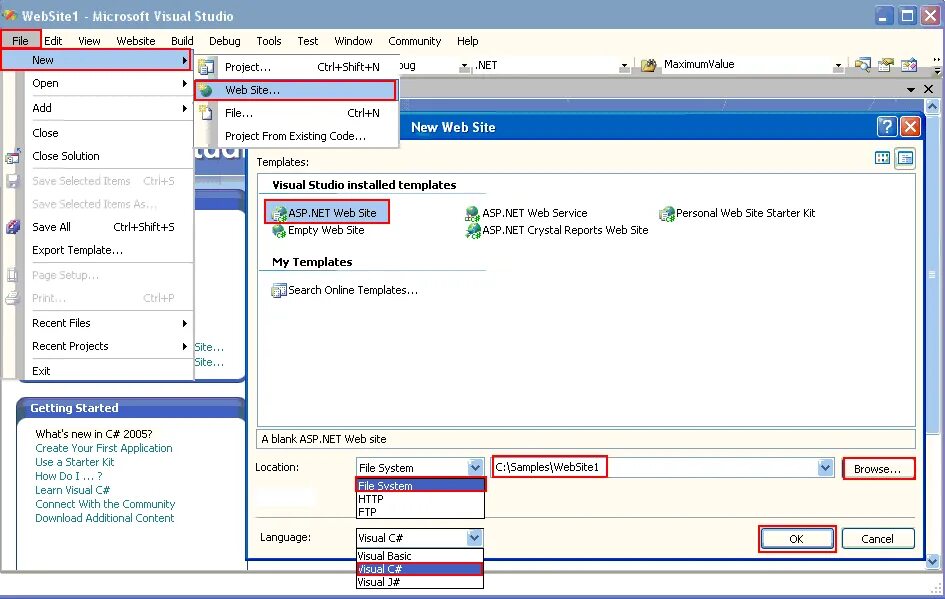Open the Website menu
Image resolution: width=945 pixels, height=599 pixels.
[x=136, y=41]
